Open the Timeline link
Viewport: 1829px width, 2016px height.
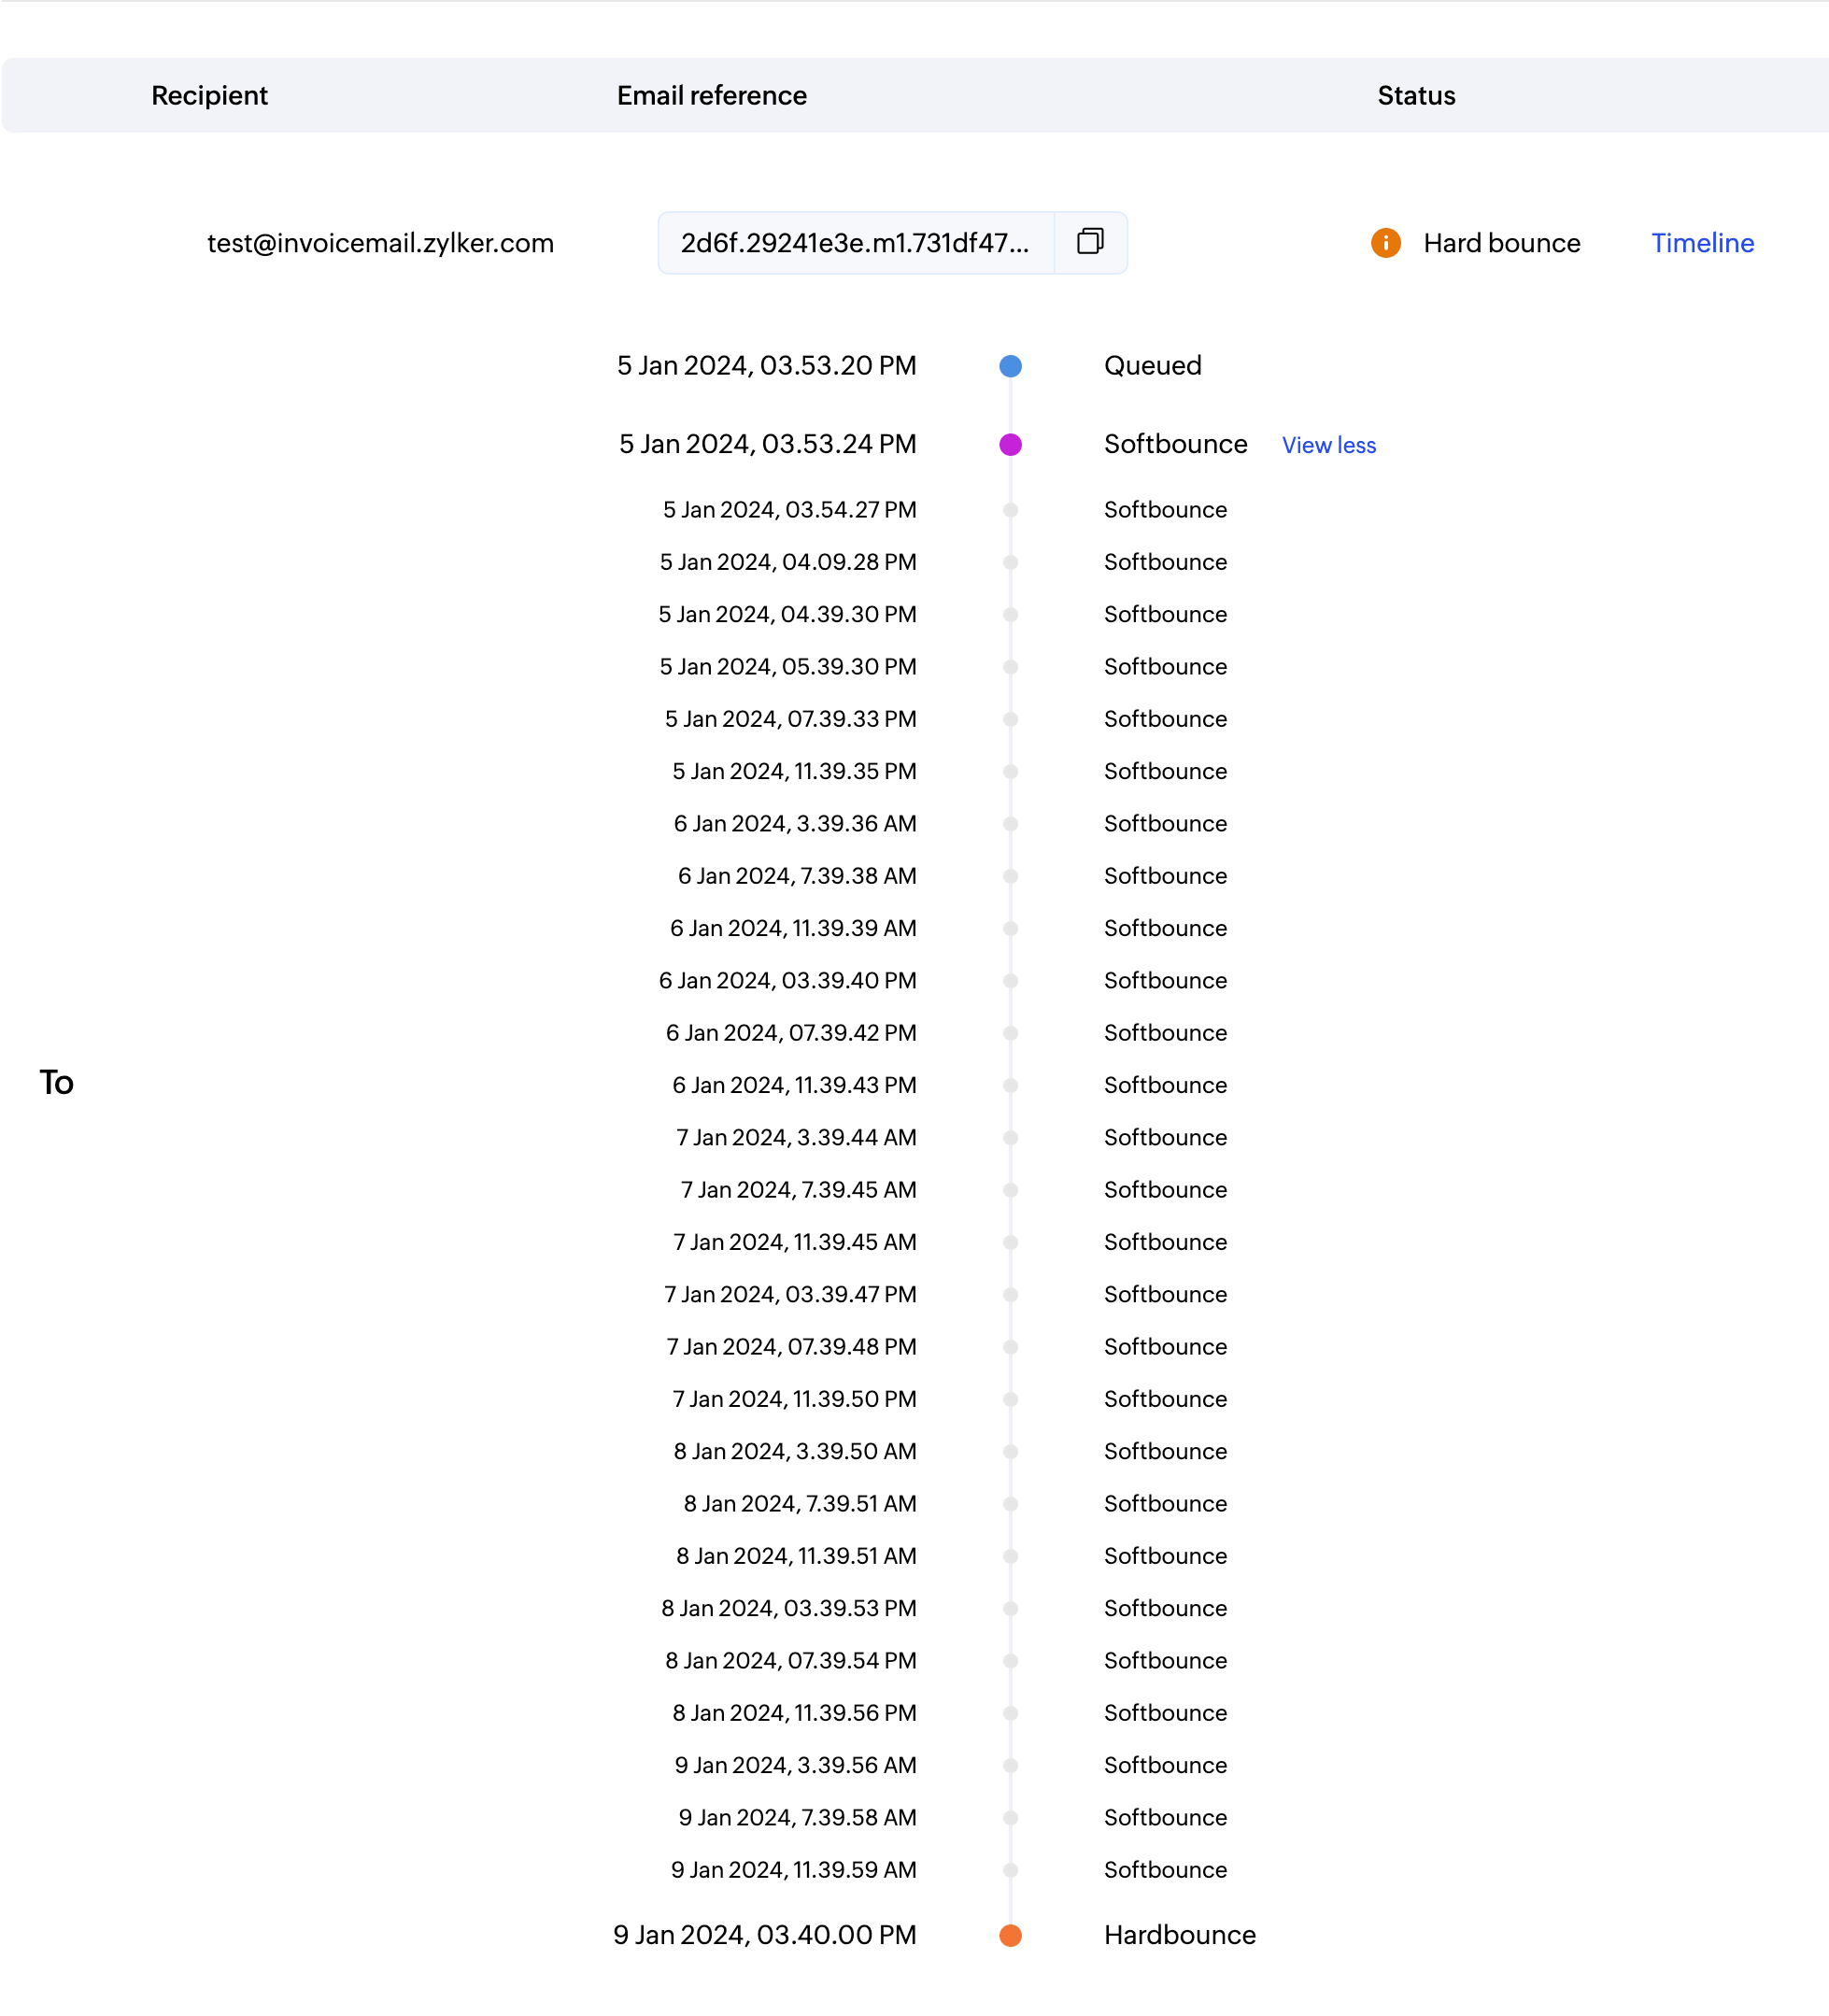click(x=1701, y=243)
